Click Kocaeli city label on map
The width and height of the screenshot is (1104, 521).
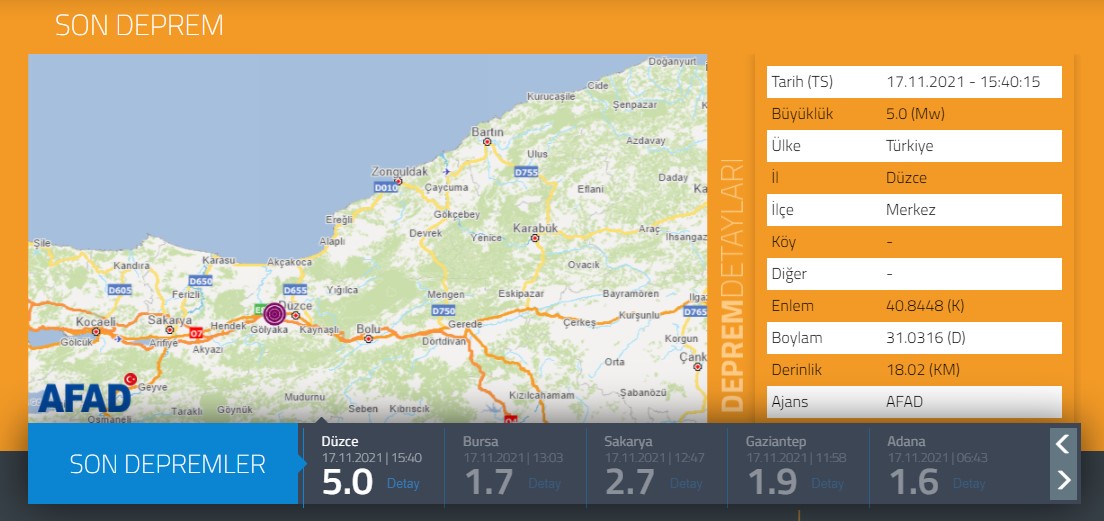pyautogui.click(x=95, y=322)
